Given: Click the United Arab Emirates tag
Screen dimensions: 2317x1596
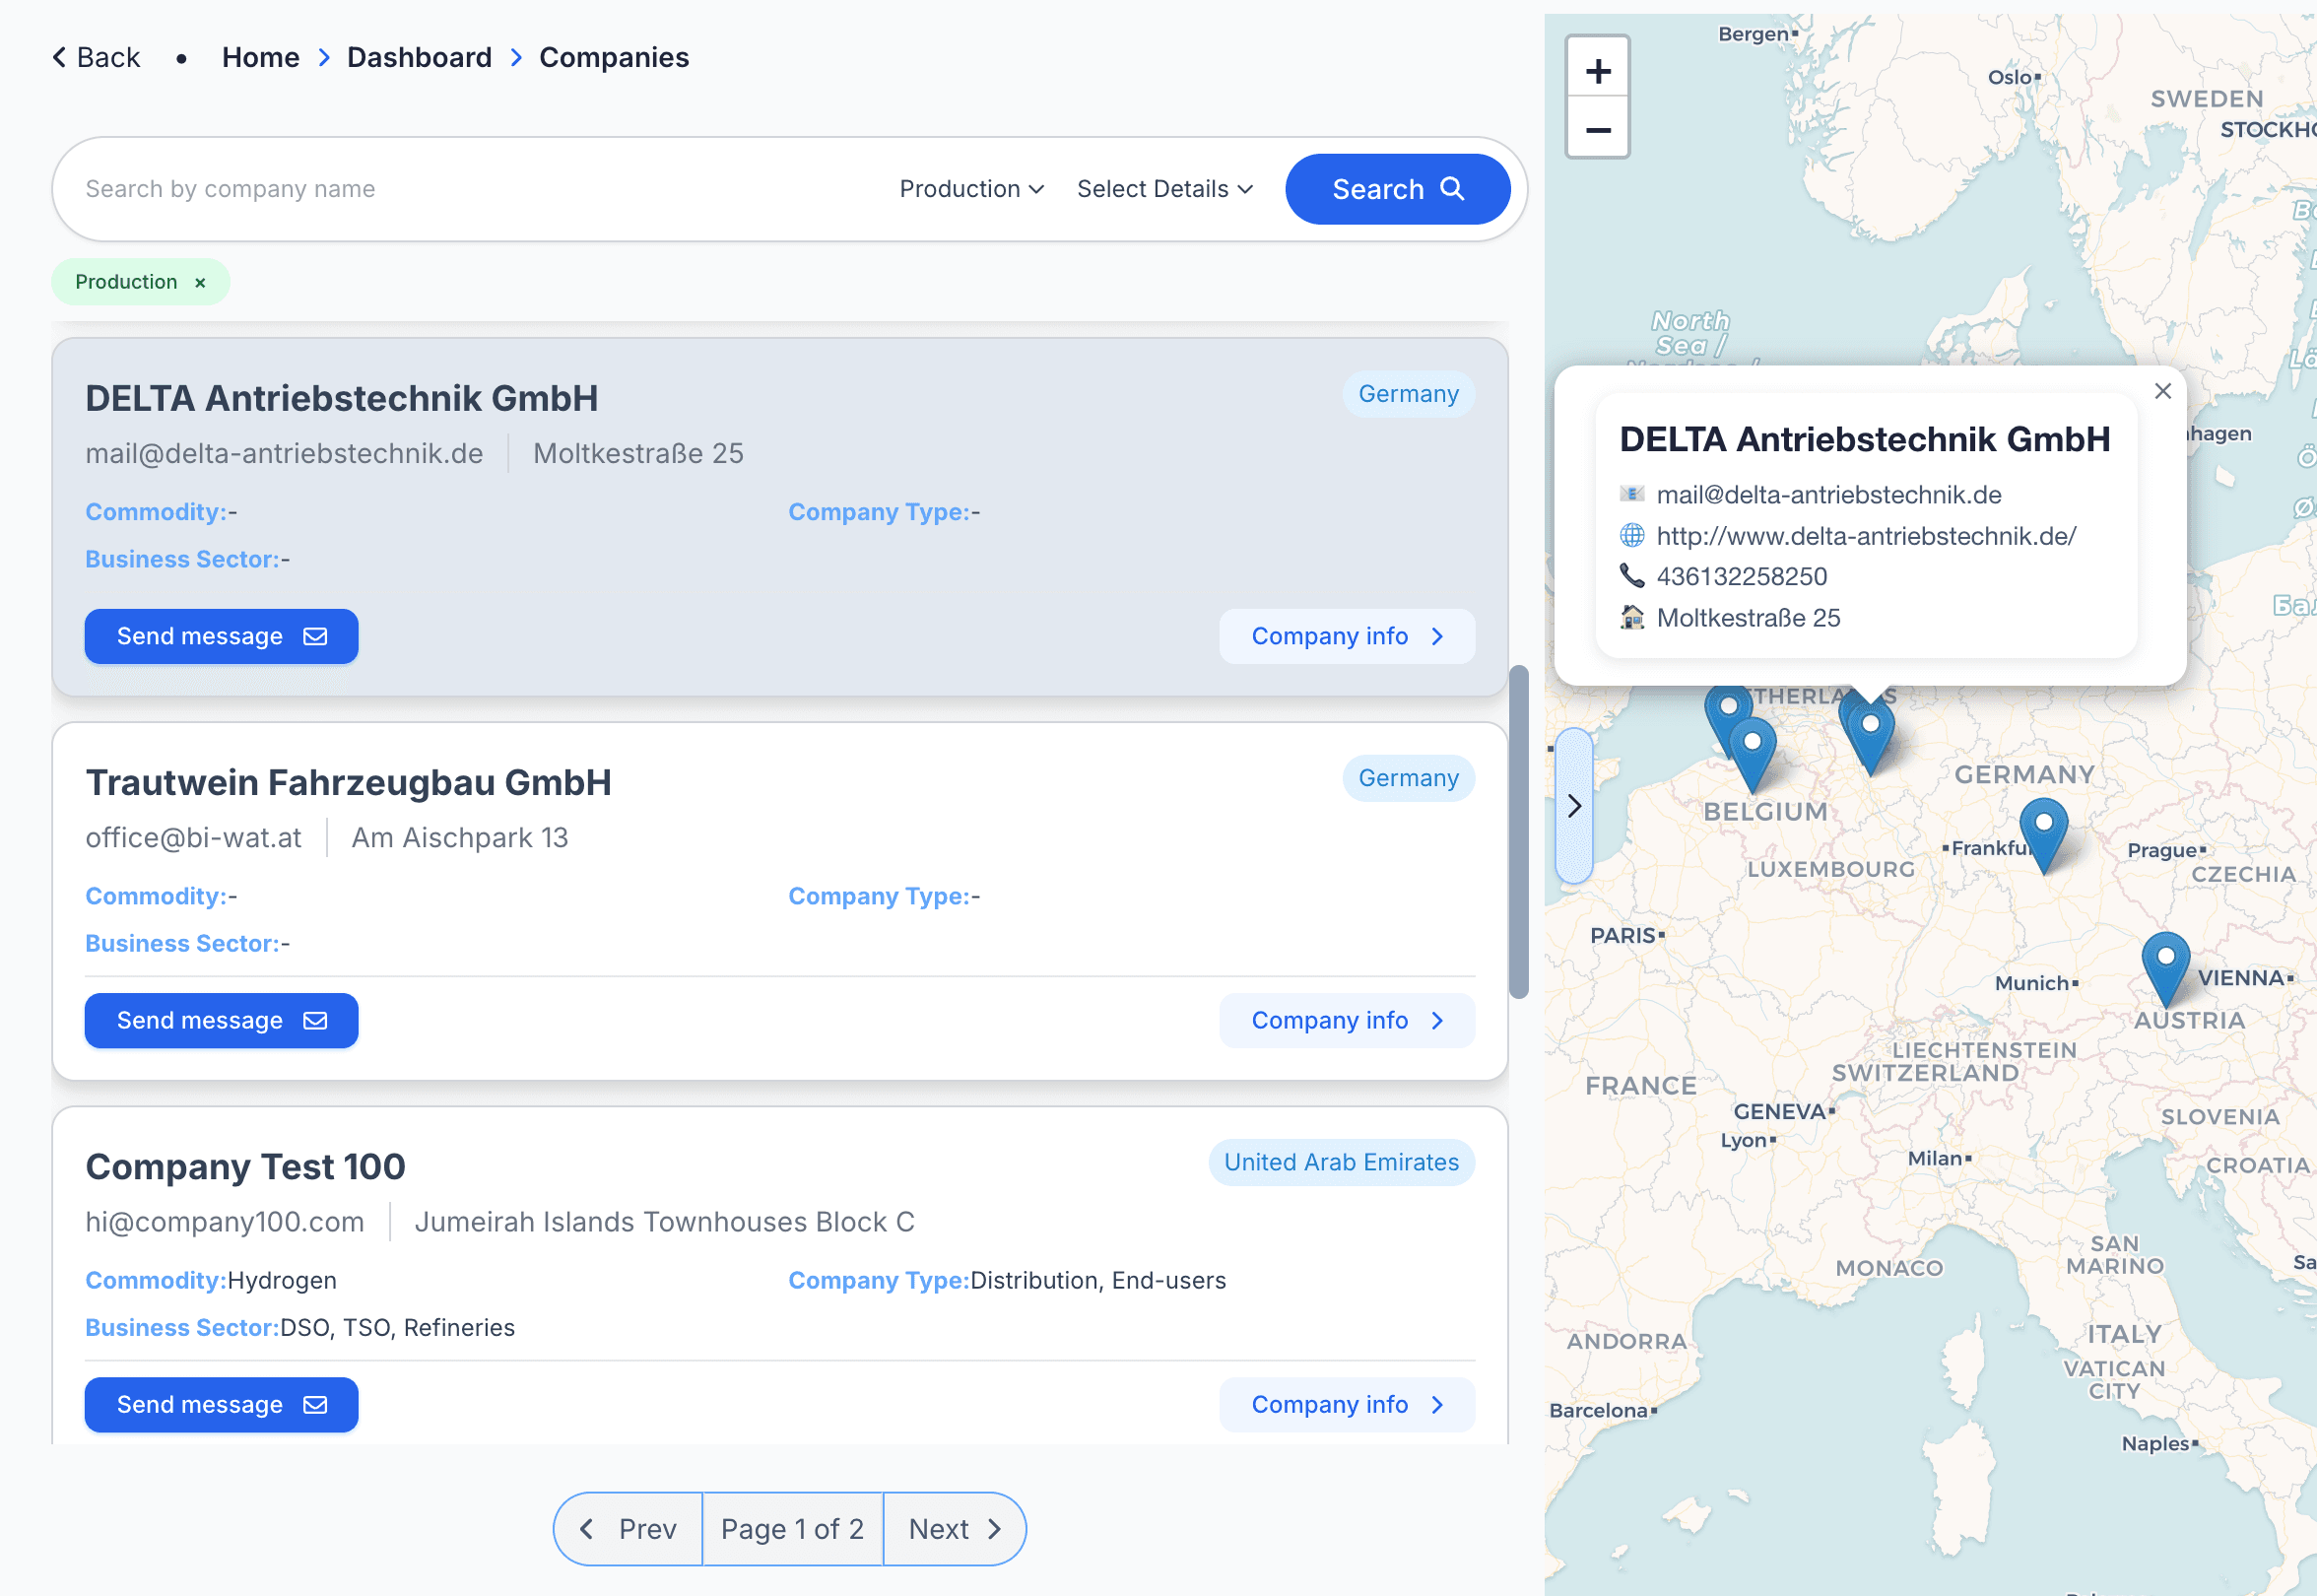Looking at the screenshot, I should (x=1341, y=1162).
